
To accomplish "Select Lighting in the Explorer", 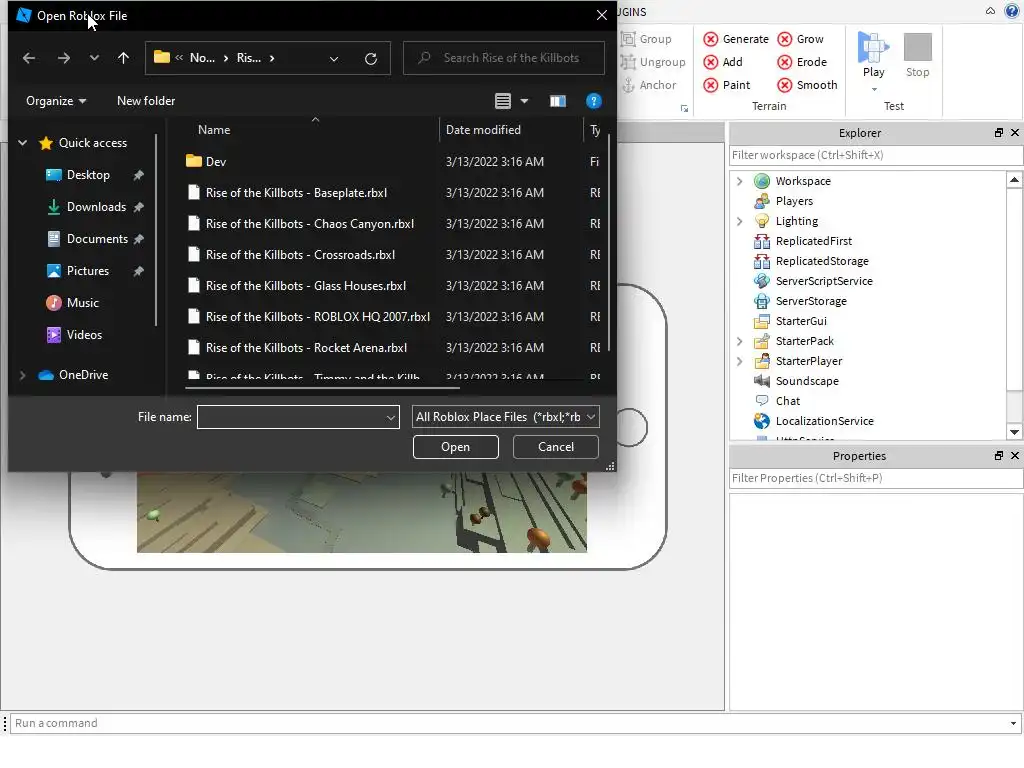I will click(796, 221).
